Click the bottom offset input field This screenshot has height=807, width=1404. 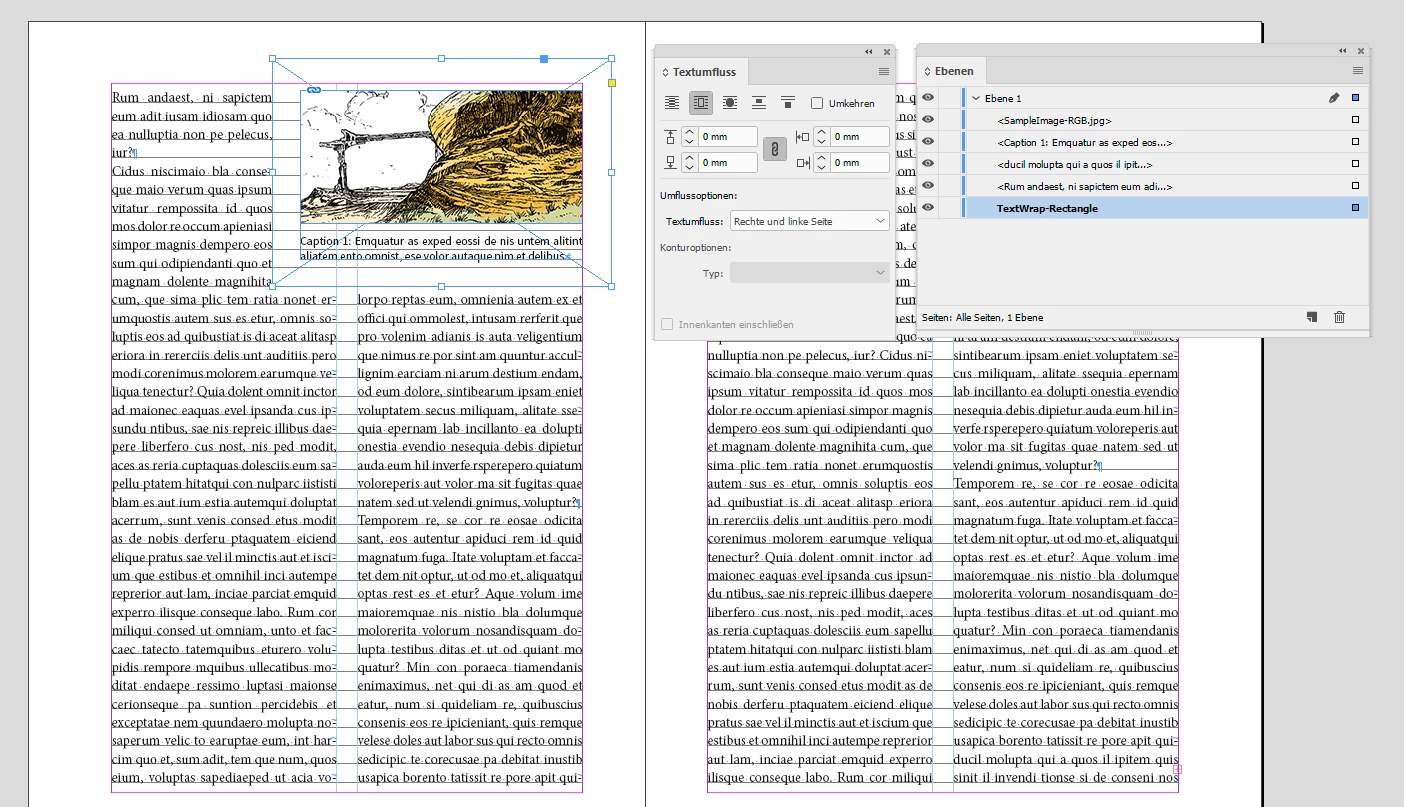(x=728, y=162)
